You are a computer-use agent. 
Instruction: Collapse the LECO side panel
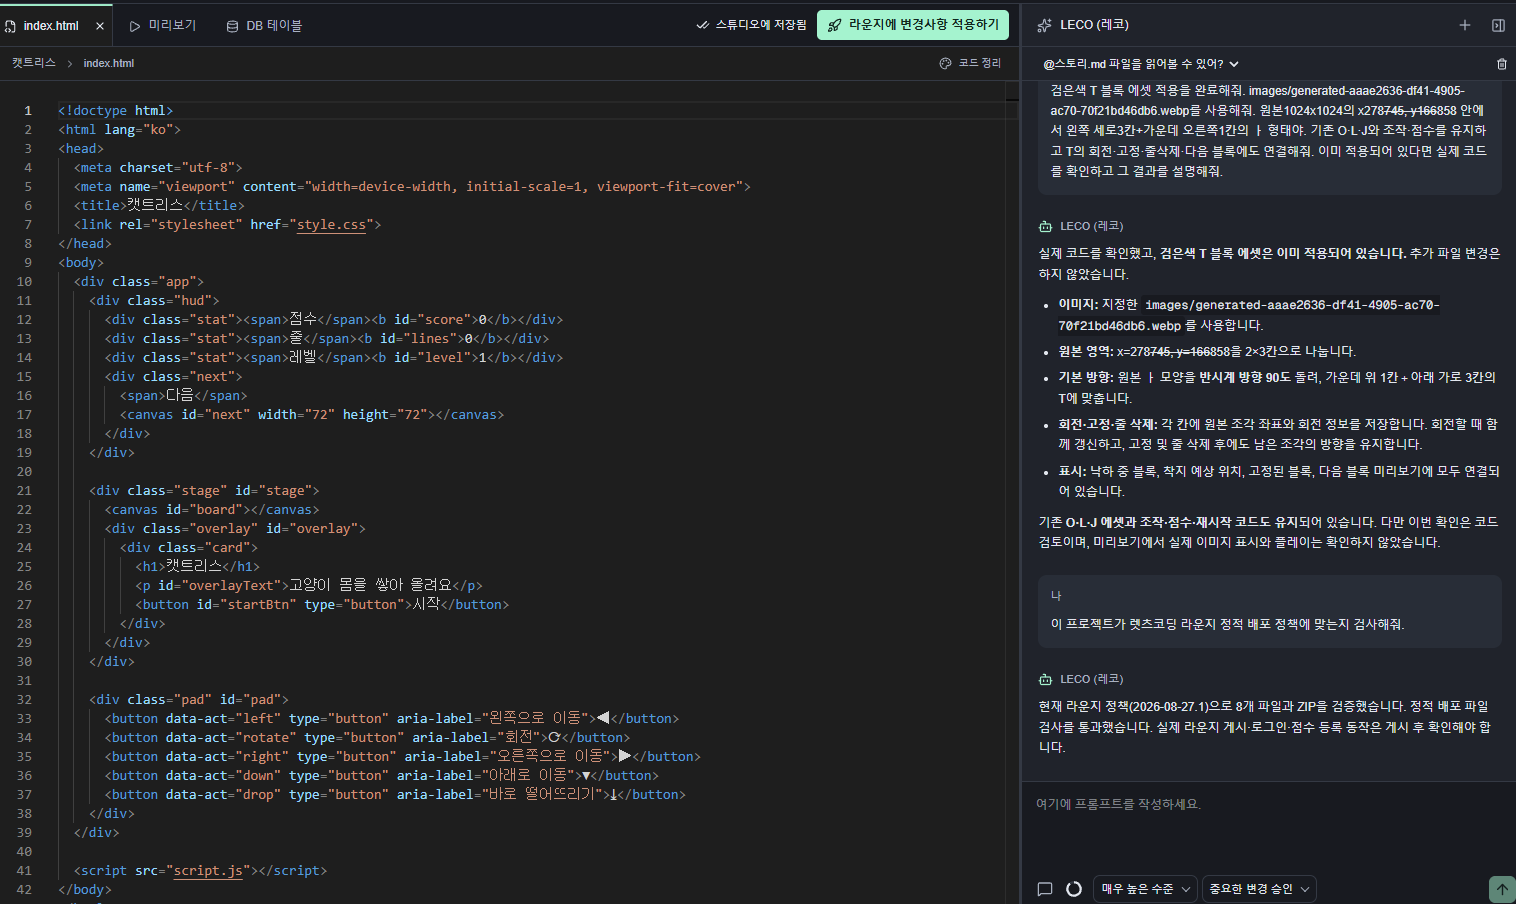click(1498, 25)
